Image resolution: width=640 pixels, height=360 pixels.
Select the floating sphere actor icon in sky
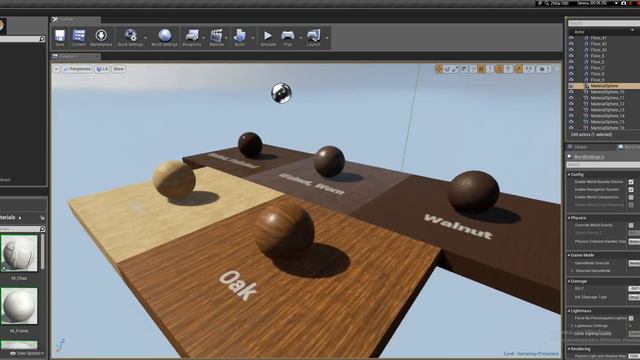pyautogui.click(x=281, y=93)
